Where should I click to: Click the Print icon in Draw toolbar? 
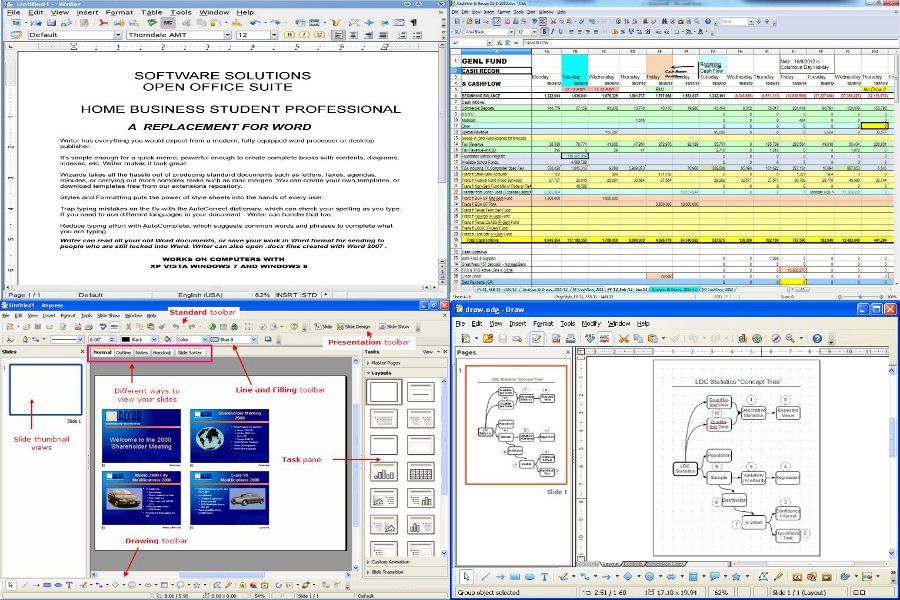570,339
